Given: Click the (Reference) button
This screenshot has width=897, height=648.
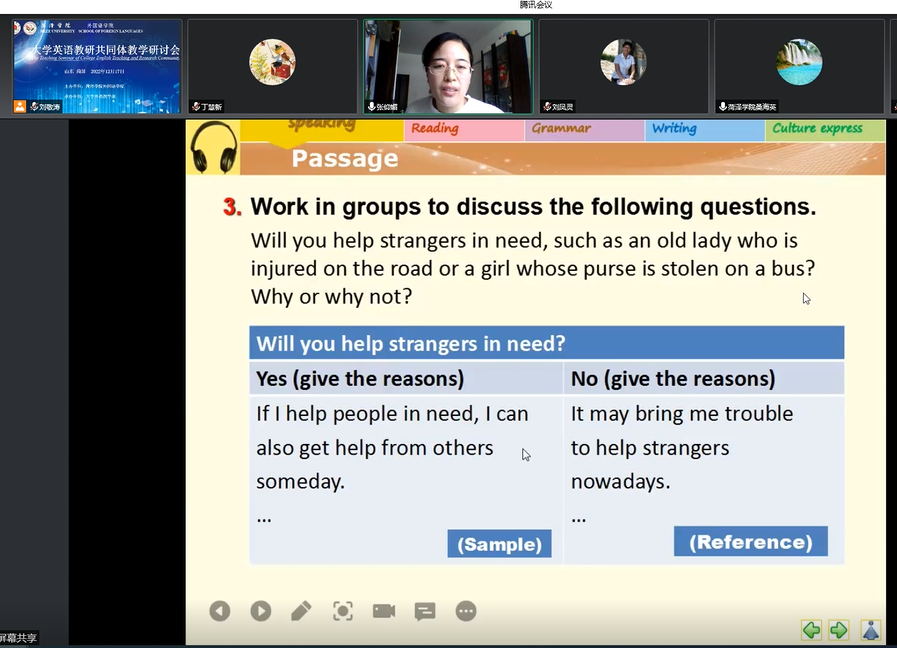Looking at the screenshot, I should click(750, 542).
